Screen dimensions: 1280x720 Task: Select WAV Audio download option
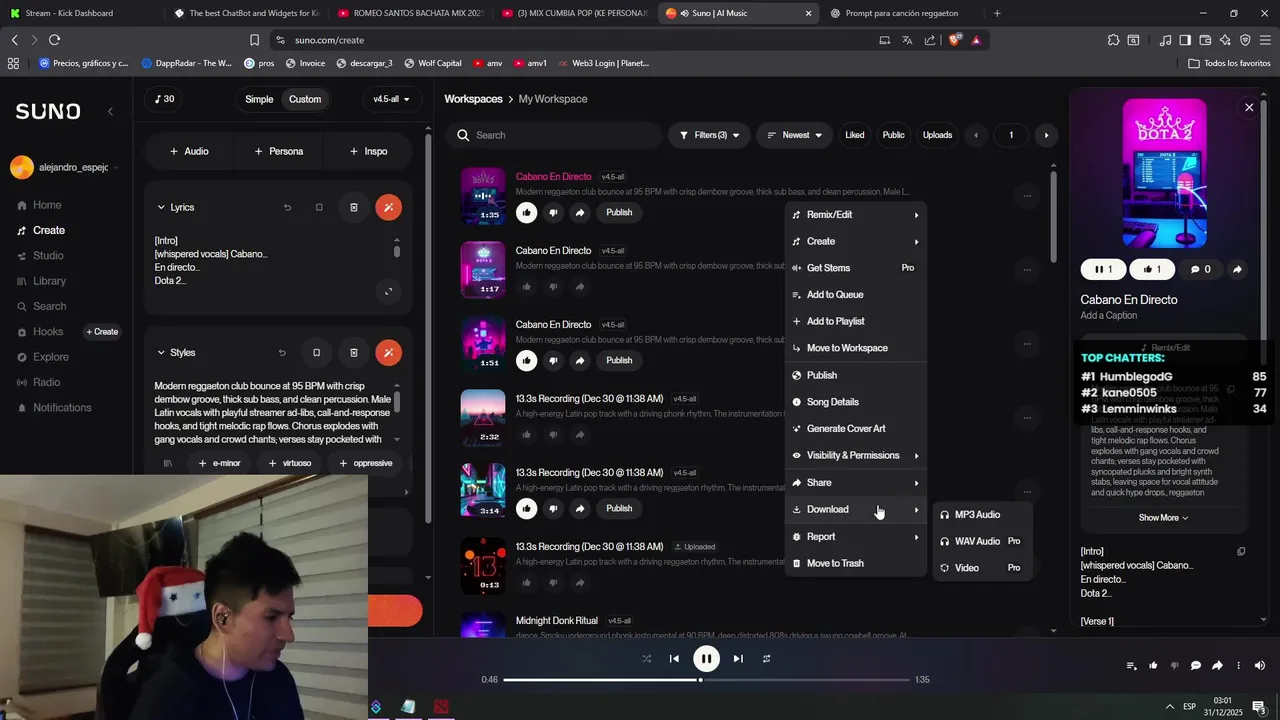tap(982, 541)
